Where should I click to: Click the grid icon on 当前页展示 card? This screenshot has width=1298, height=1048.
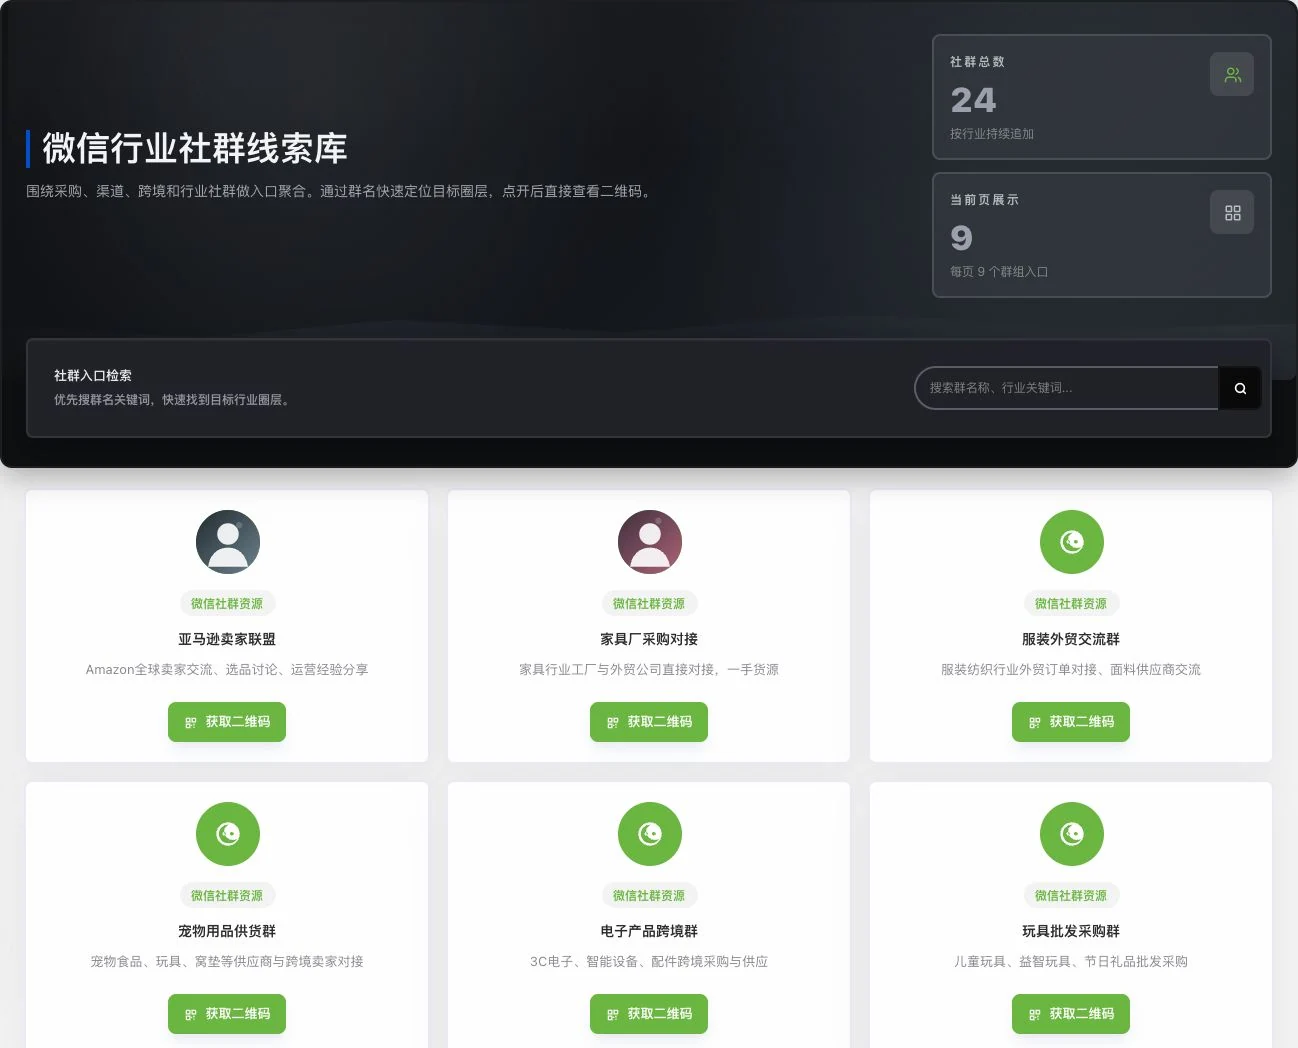click(1232, 213)
